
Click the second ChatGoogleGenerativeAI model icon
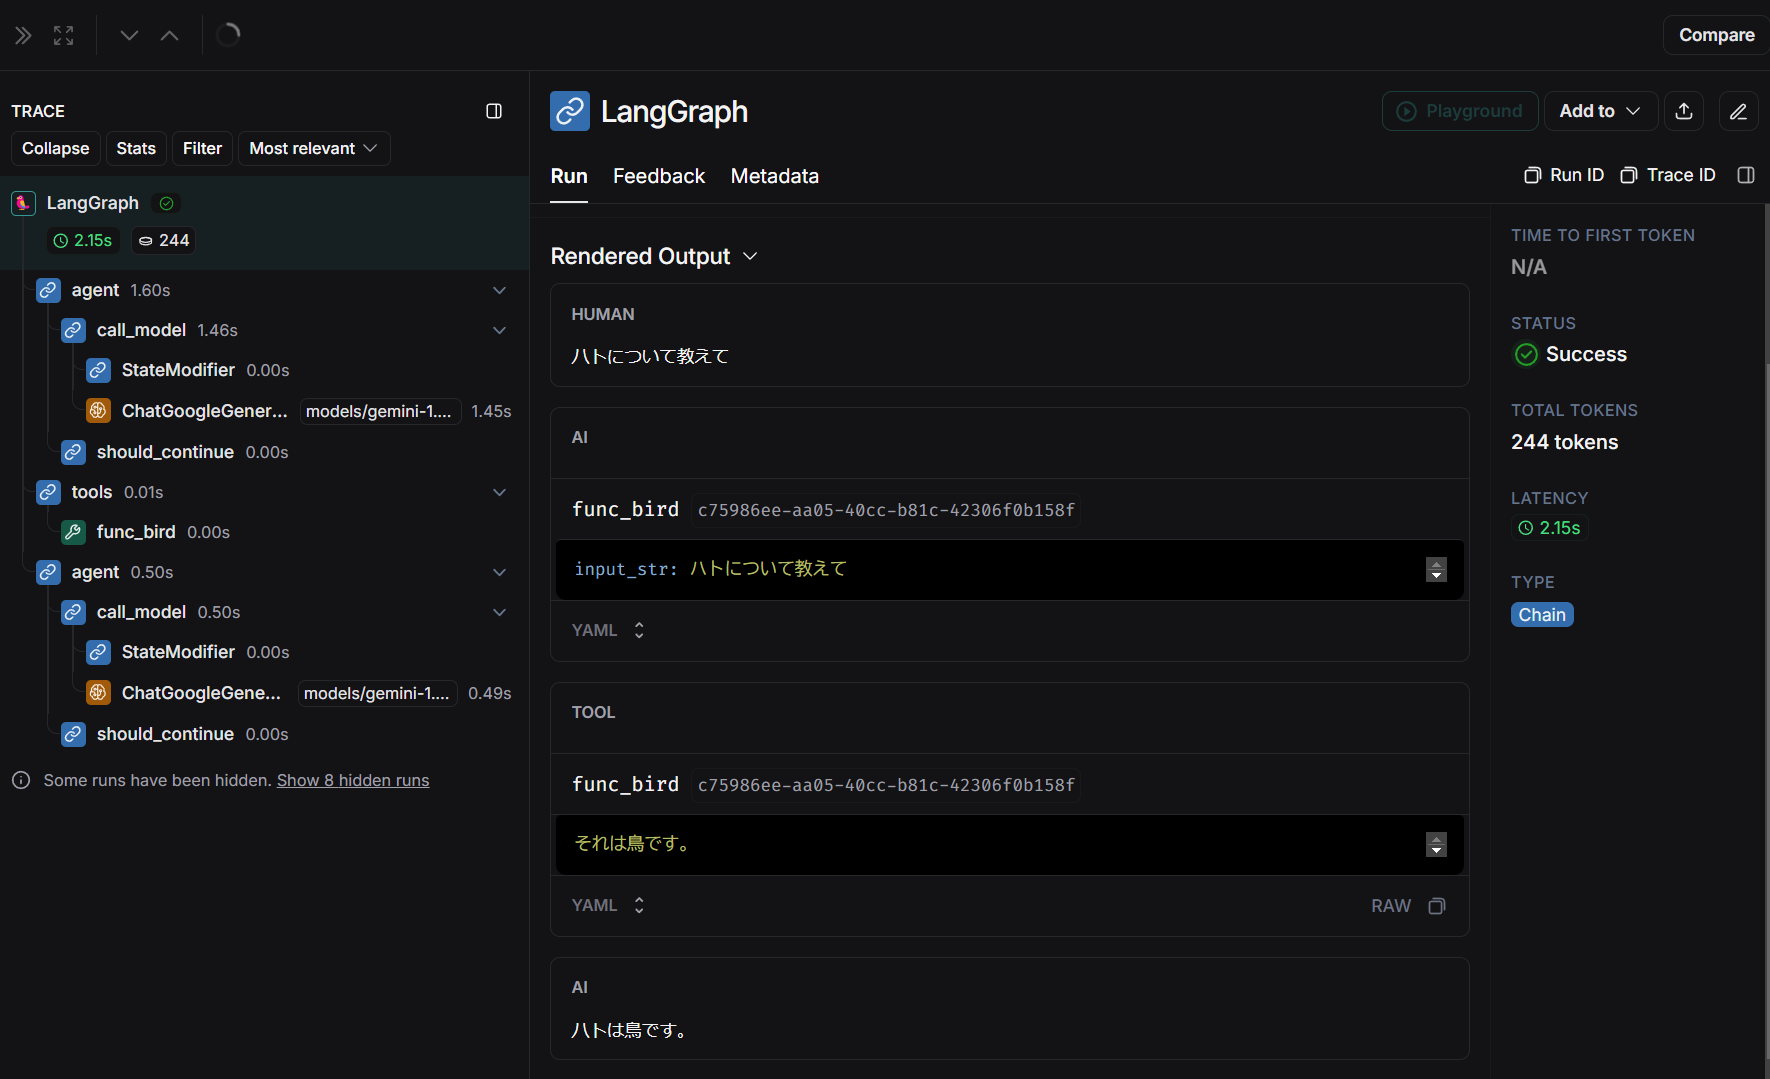point(99,692)
